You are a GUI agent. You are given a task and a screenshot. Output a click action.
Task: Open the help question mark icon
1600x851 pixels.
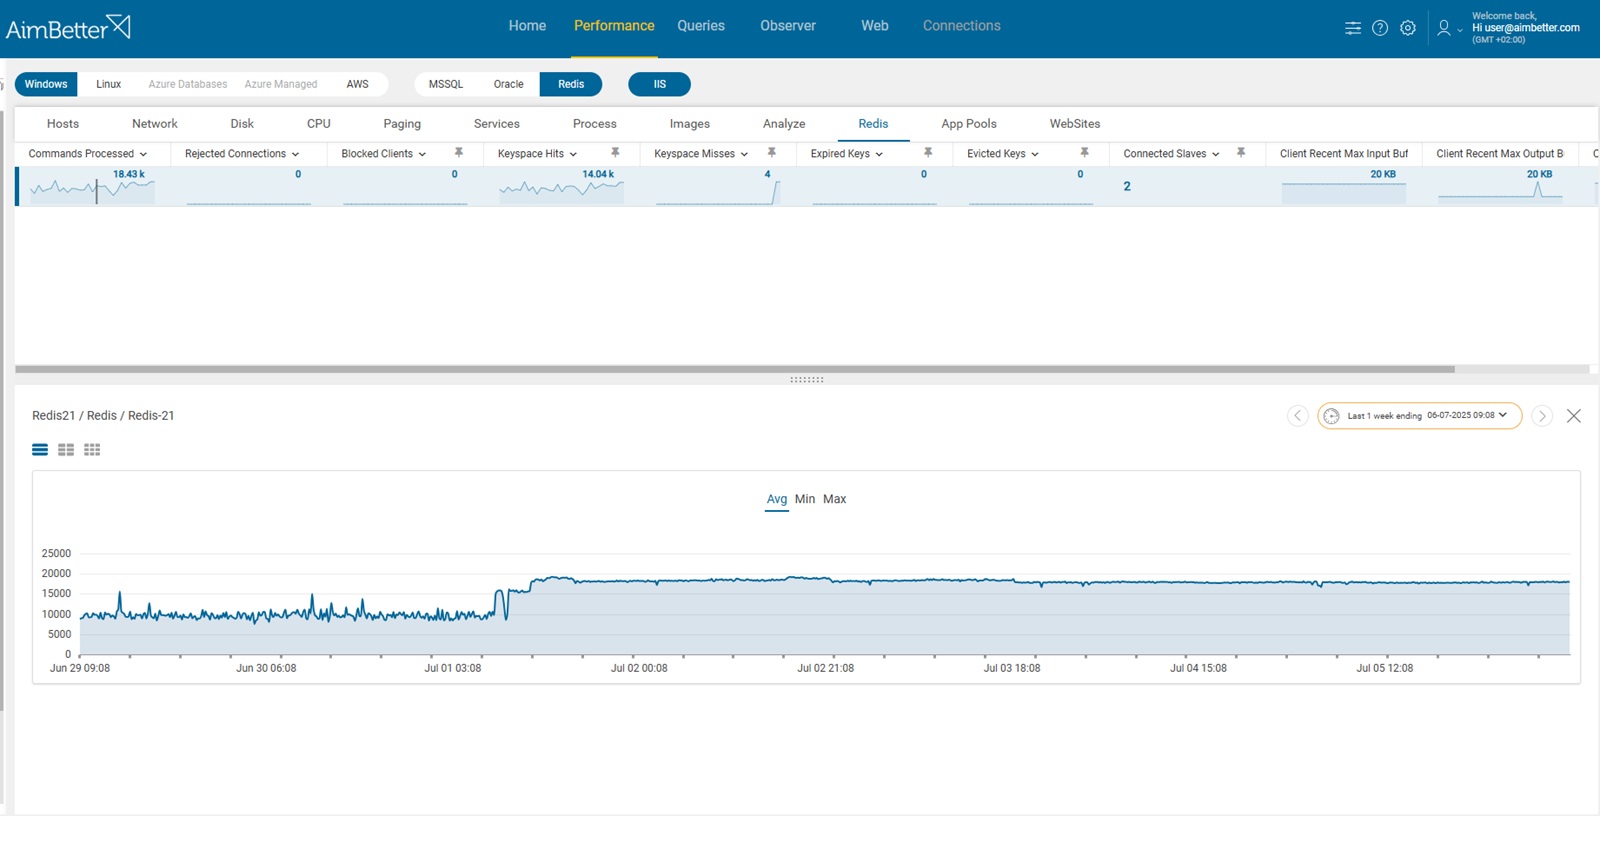(1380, 28)
